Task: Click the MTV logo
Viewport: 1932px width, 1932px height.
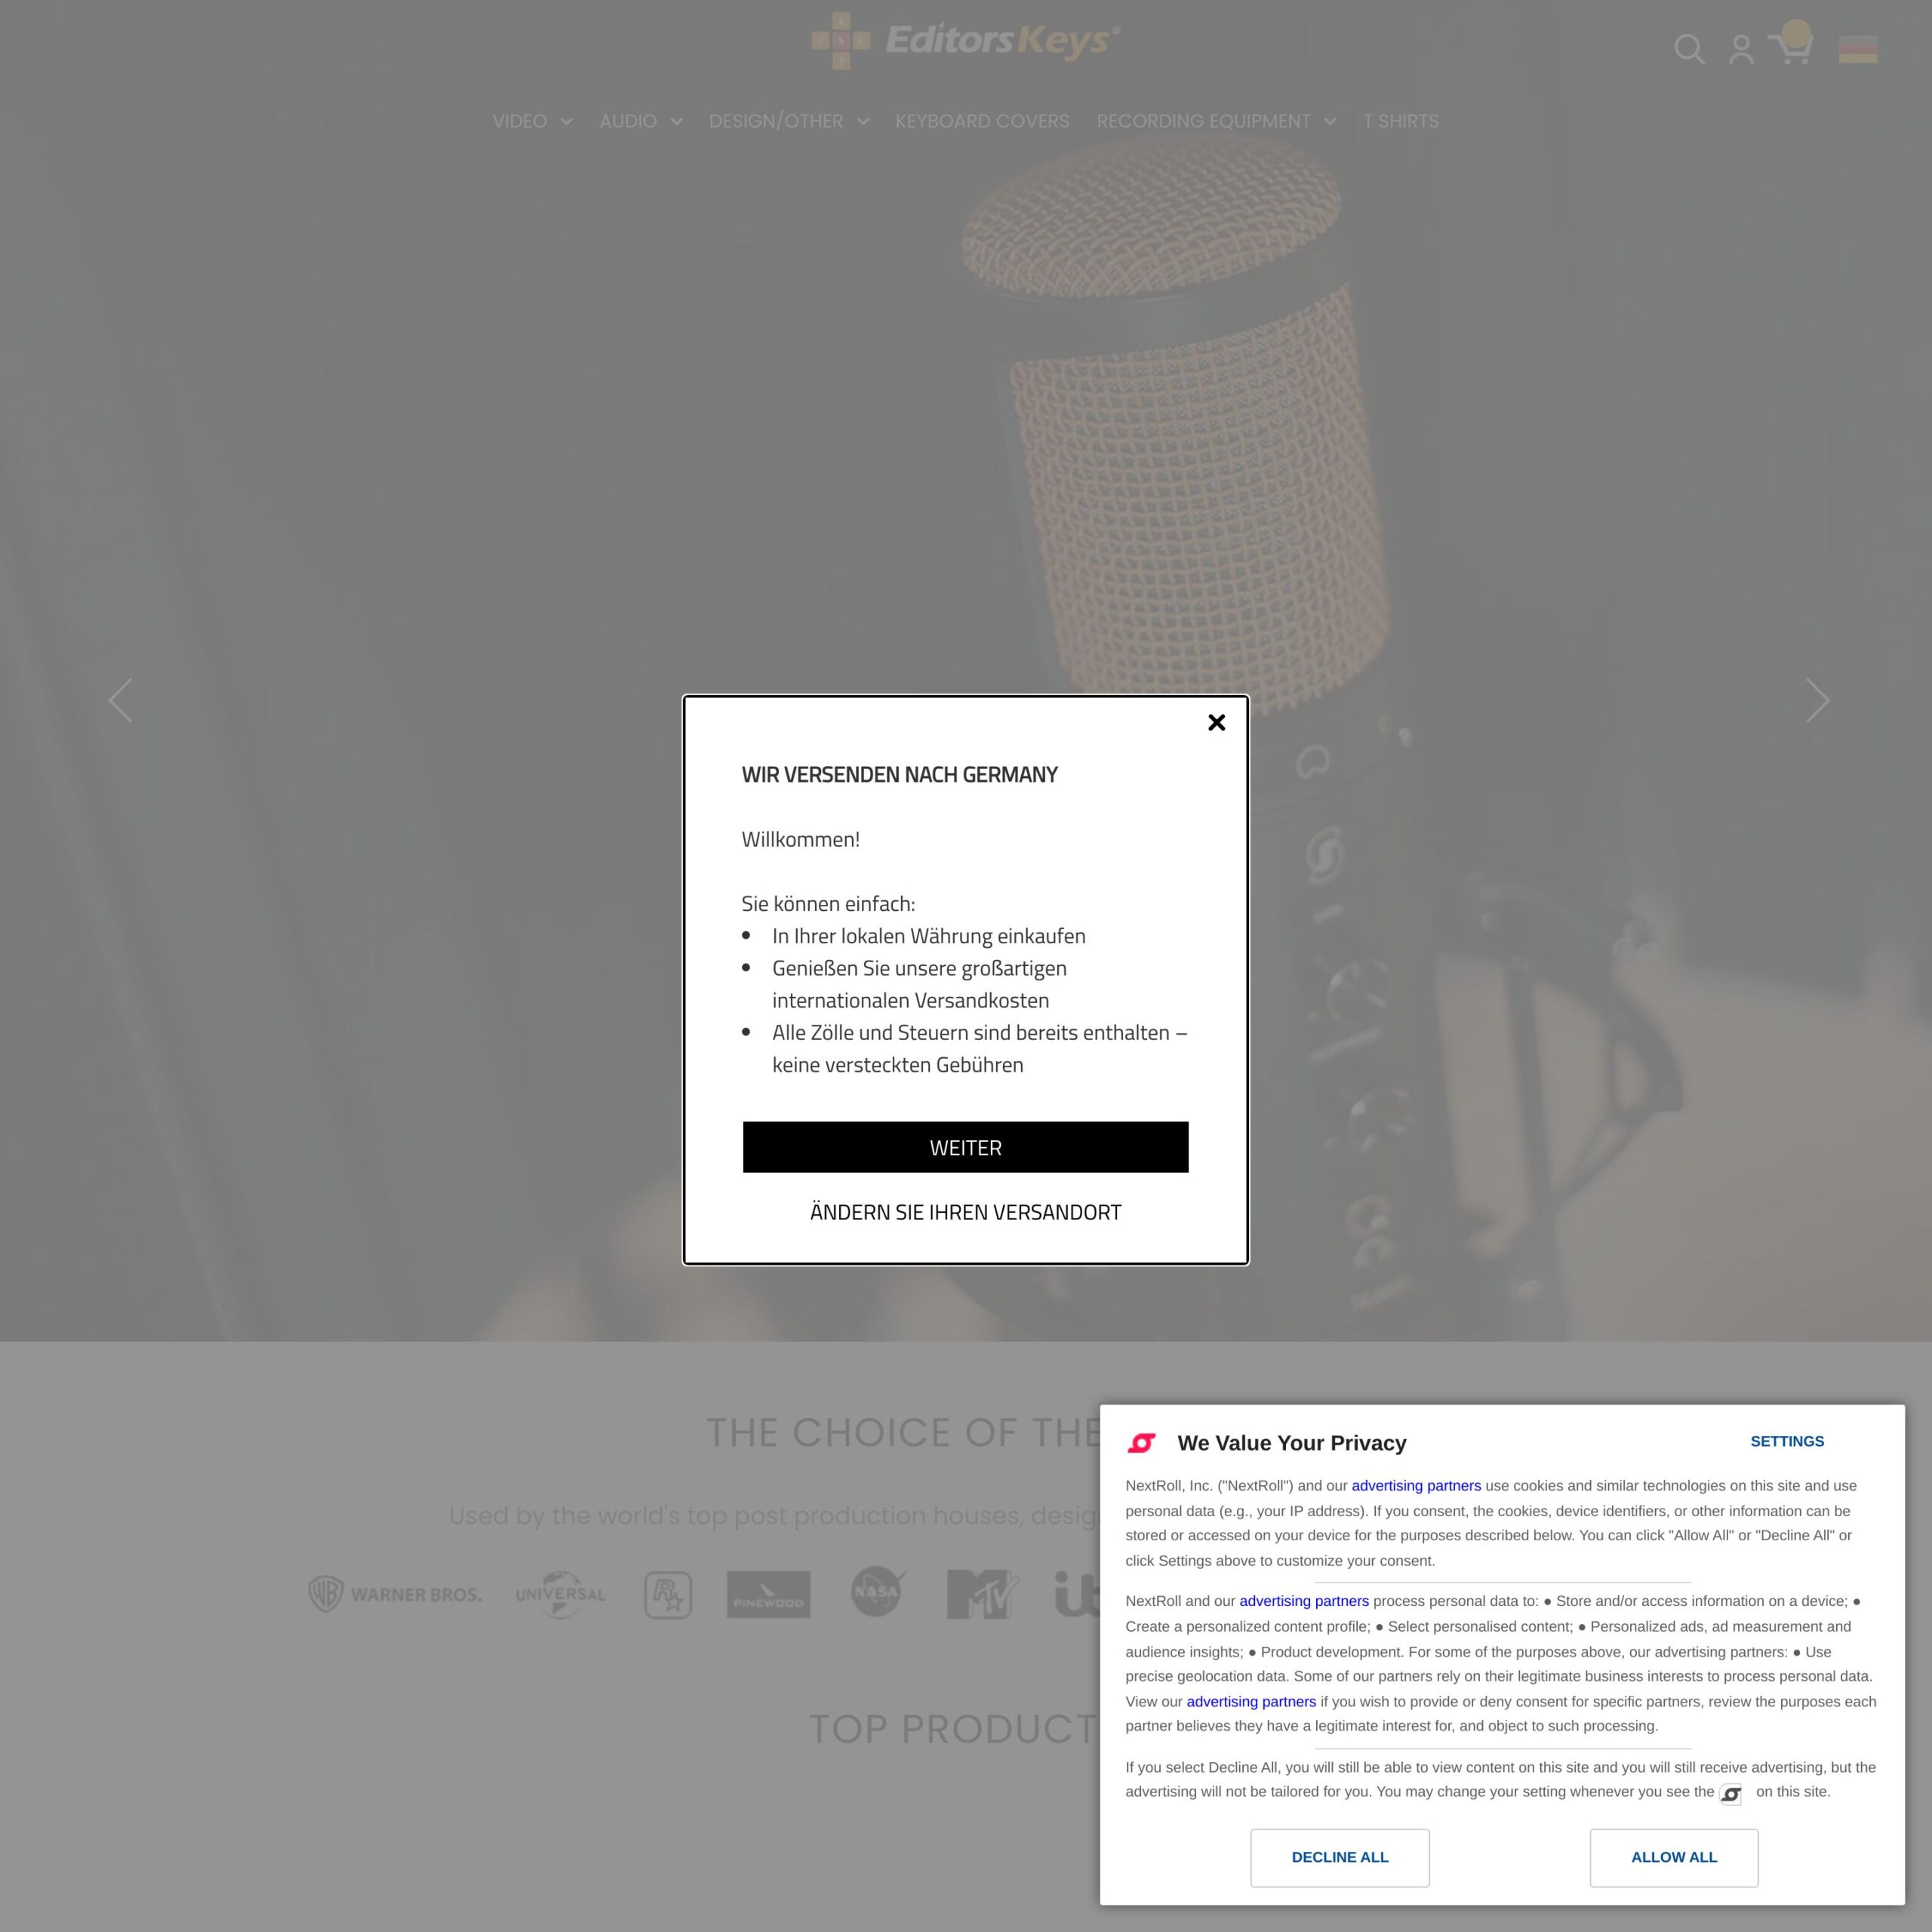Action: coord(982,1593)
